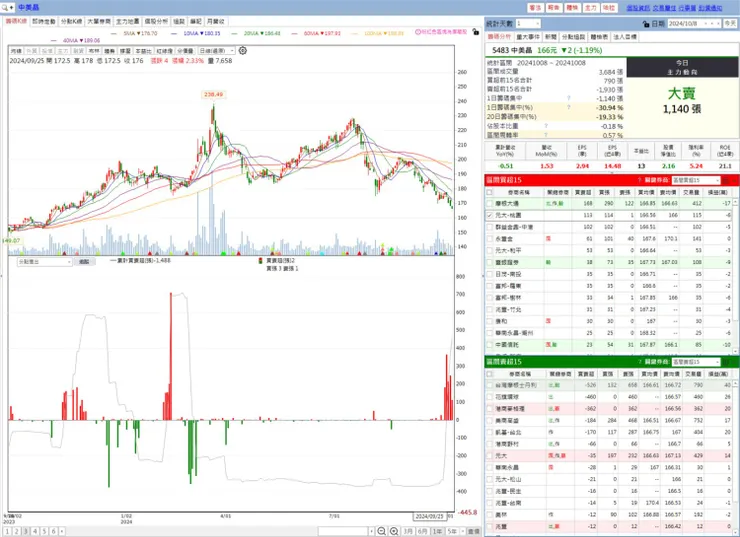The width and height of the screenshot is (740, 537).
Task: Uncheck the checked 元大-桃園 row checkbox
Action: (x=489, y=215)
